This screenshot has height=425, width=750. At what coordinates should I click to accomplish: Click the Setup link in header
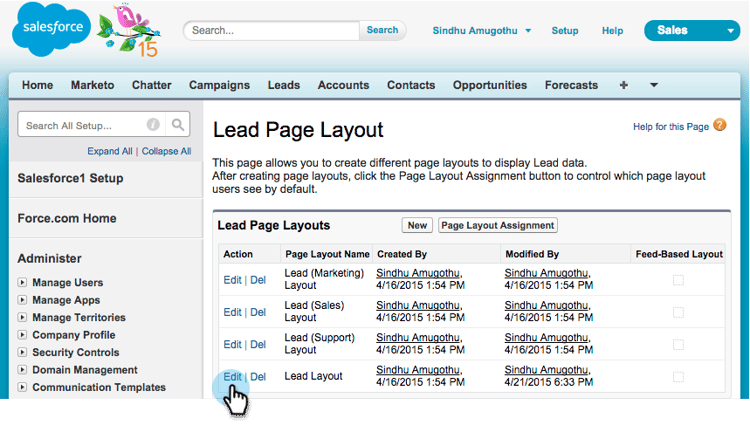coord(565,31)
